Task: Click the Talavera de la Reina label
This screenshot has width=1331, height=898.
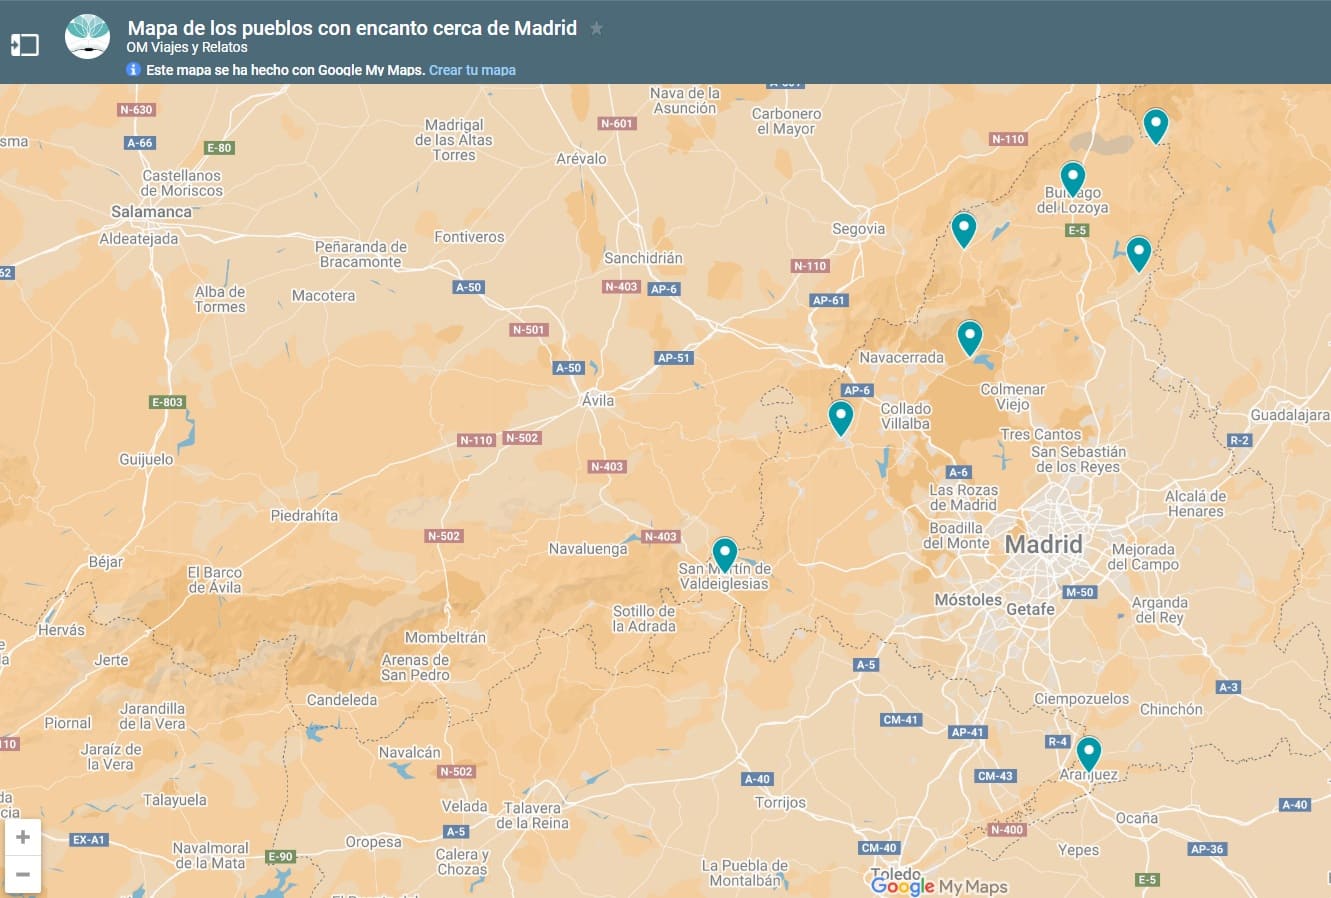Action: tap(533, 816)
